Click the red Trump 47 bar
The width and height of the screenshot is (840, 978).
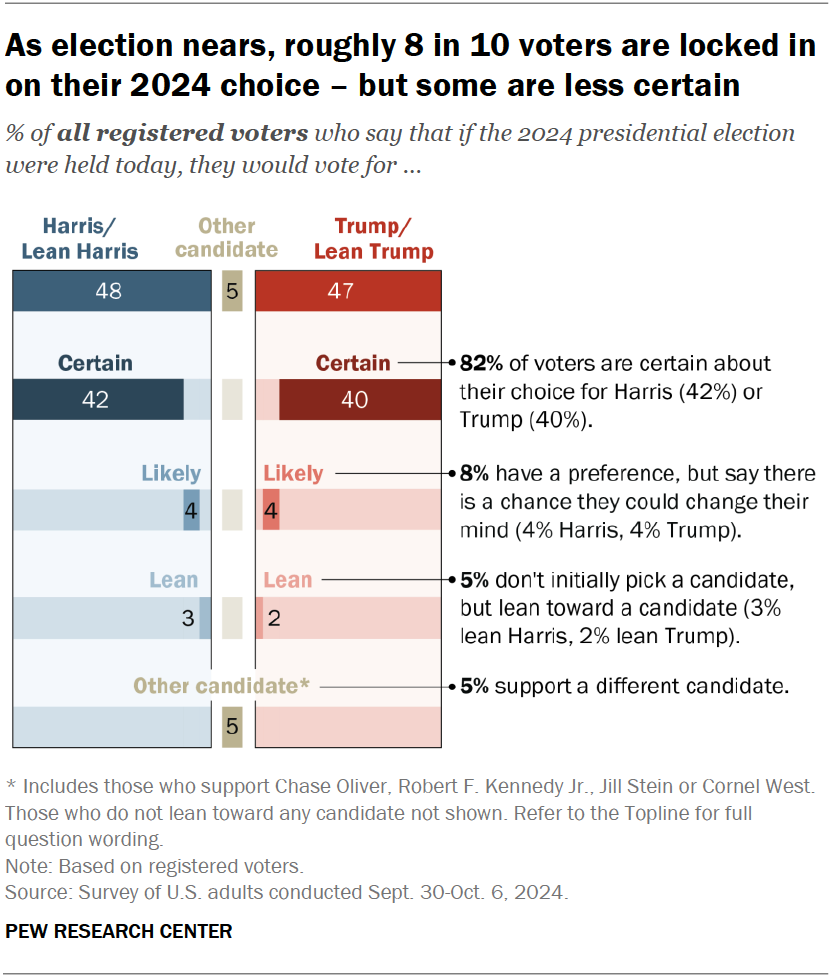click(347, 291)
